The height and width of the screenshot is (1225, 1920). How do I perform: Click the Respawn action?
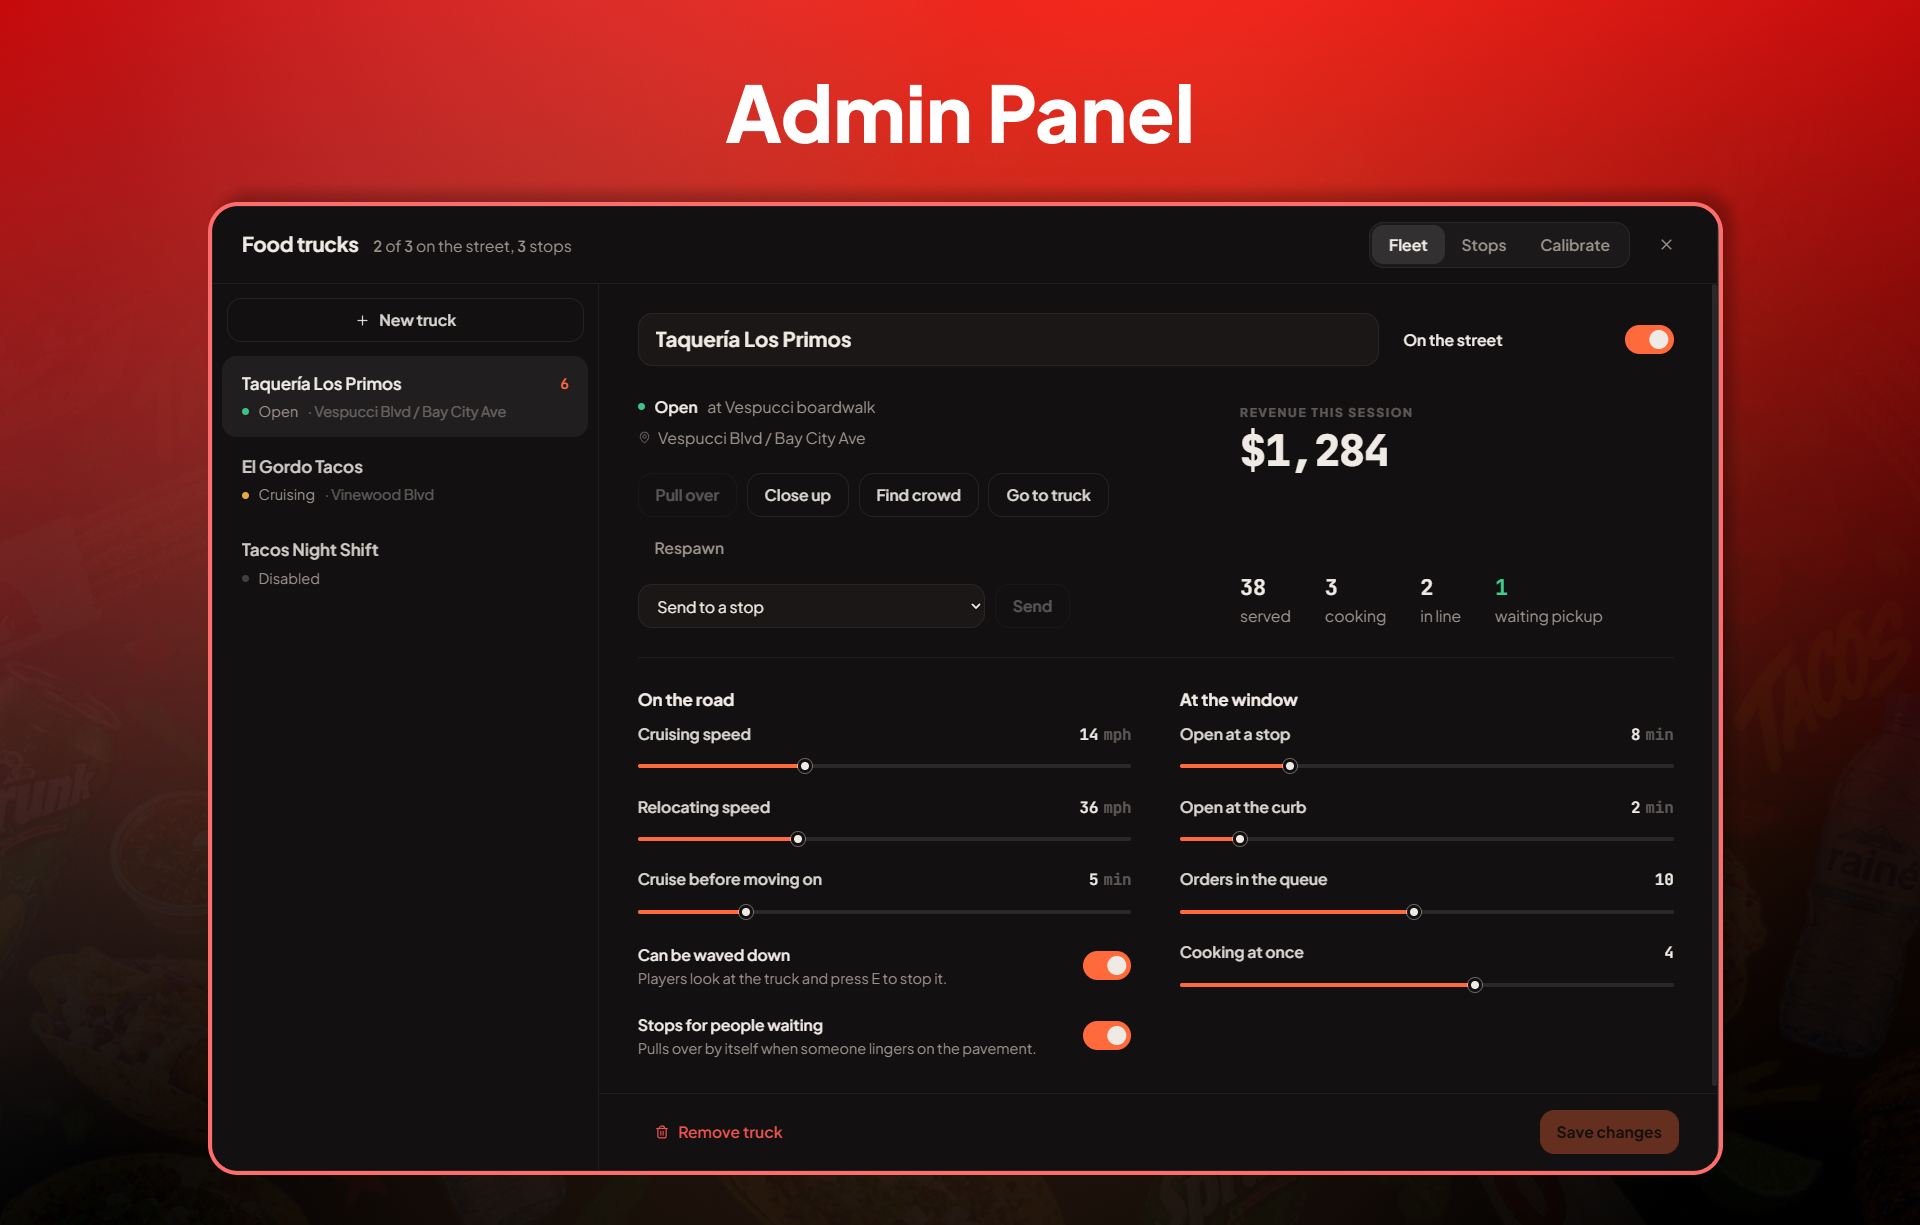click(689, 548)
